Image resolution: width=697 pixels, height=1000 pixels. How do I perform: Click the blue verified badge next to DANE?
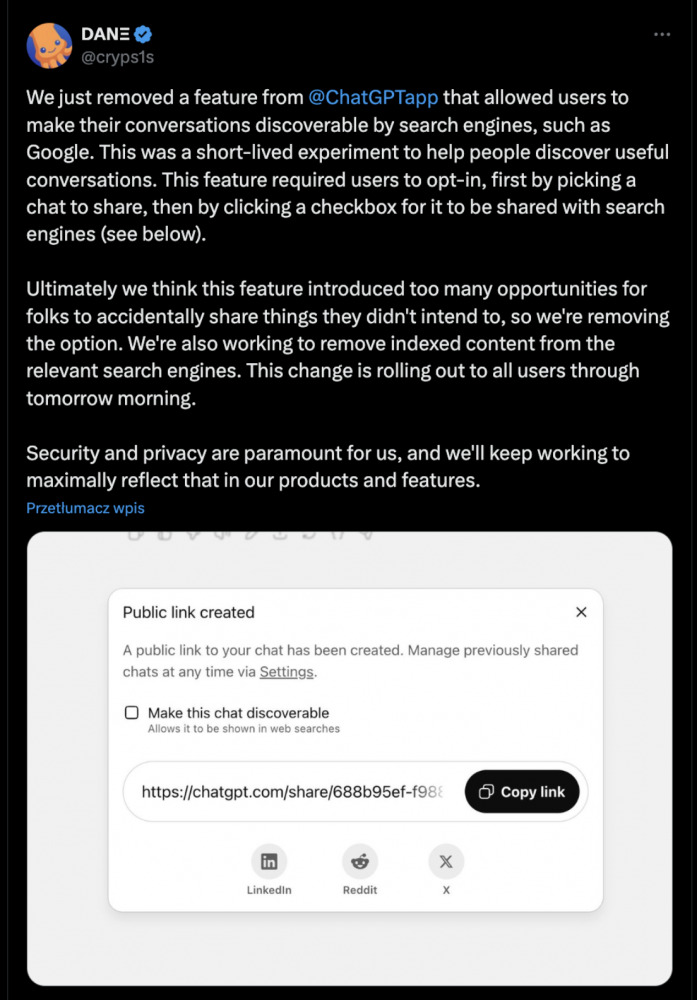point(143,34)
